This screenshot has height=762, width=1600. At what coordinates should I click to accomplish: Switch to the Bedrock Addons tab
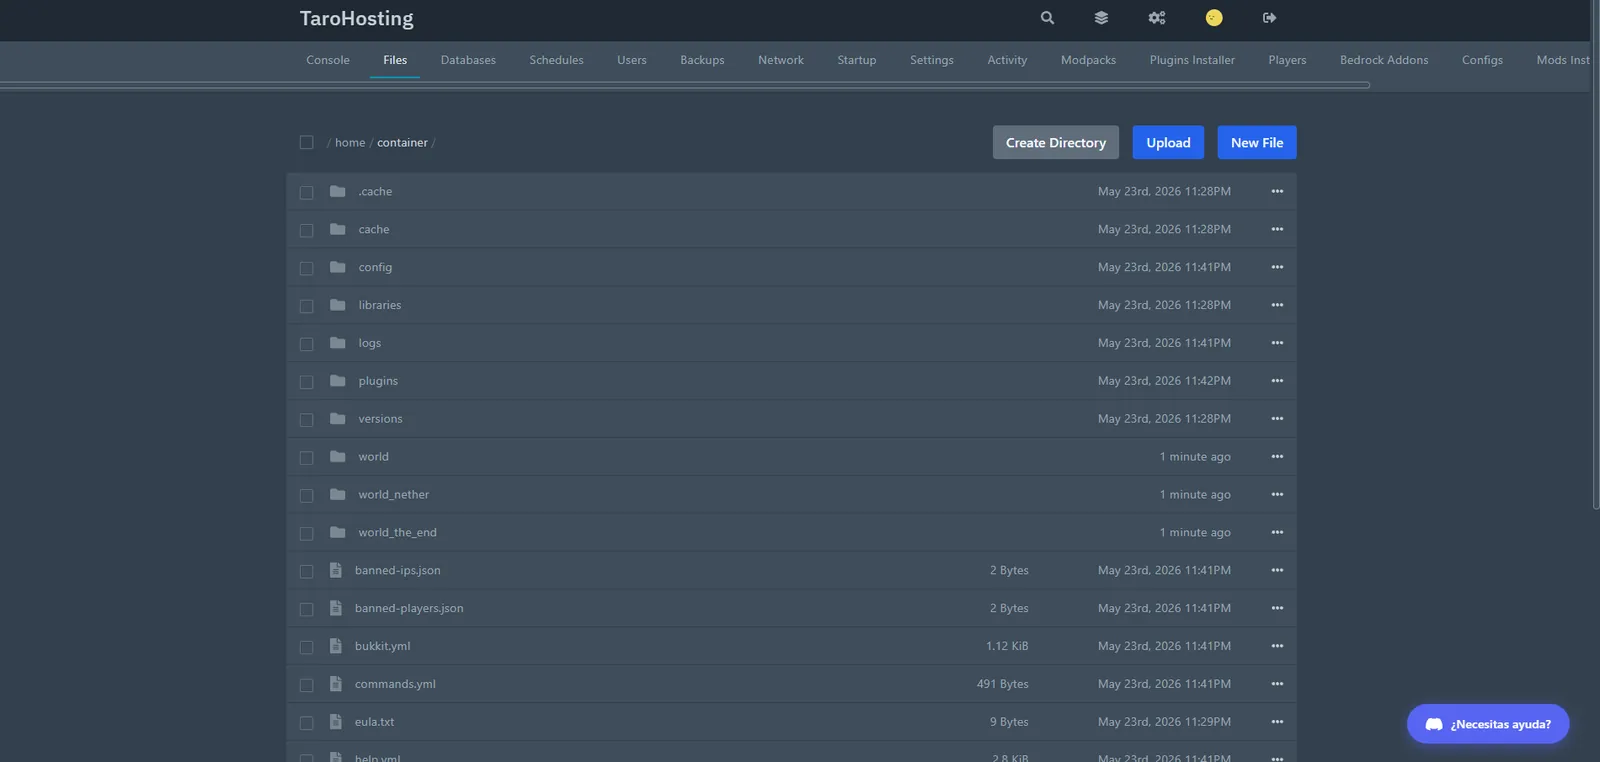pyautogui.click(x=1384, y=60)
